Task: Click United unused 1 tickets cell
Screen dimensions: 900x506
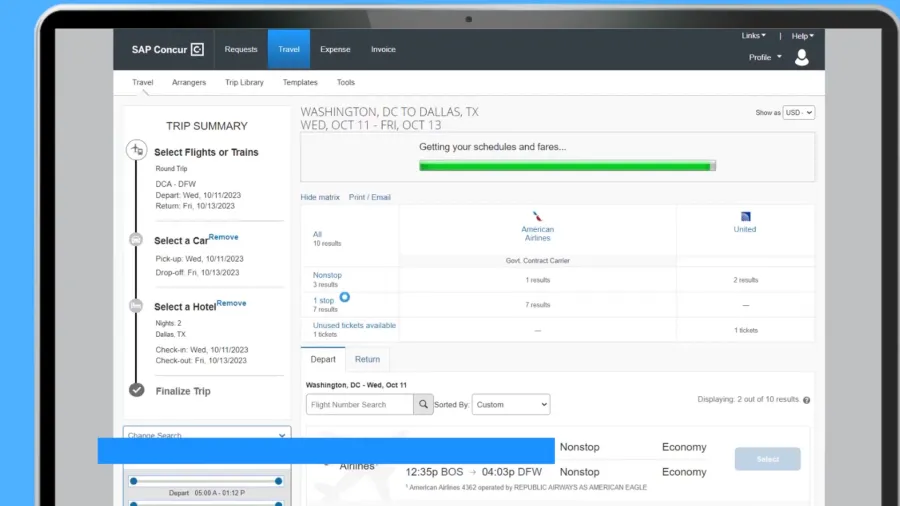Action: coord(746,330)
